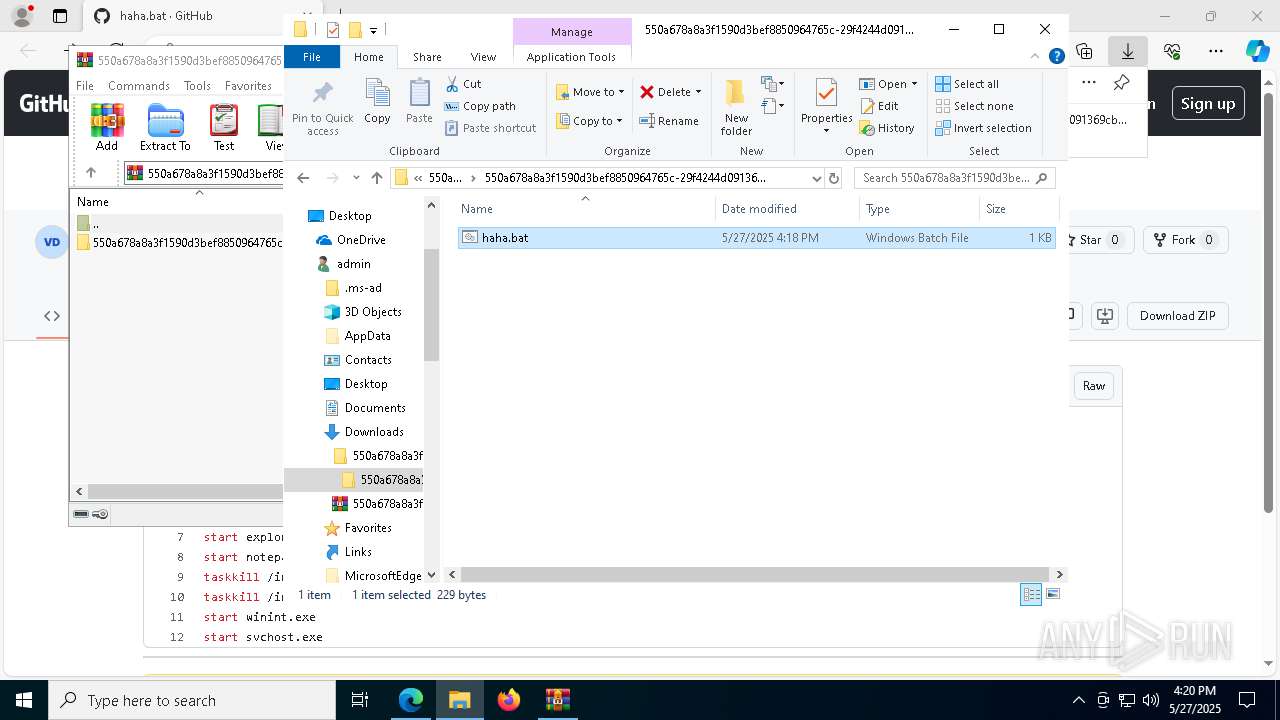Switch to details view layout
Image resolution: width=1280 pixels, height=720 pixels.
coord(1031,594)
